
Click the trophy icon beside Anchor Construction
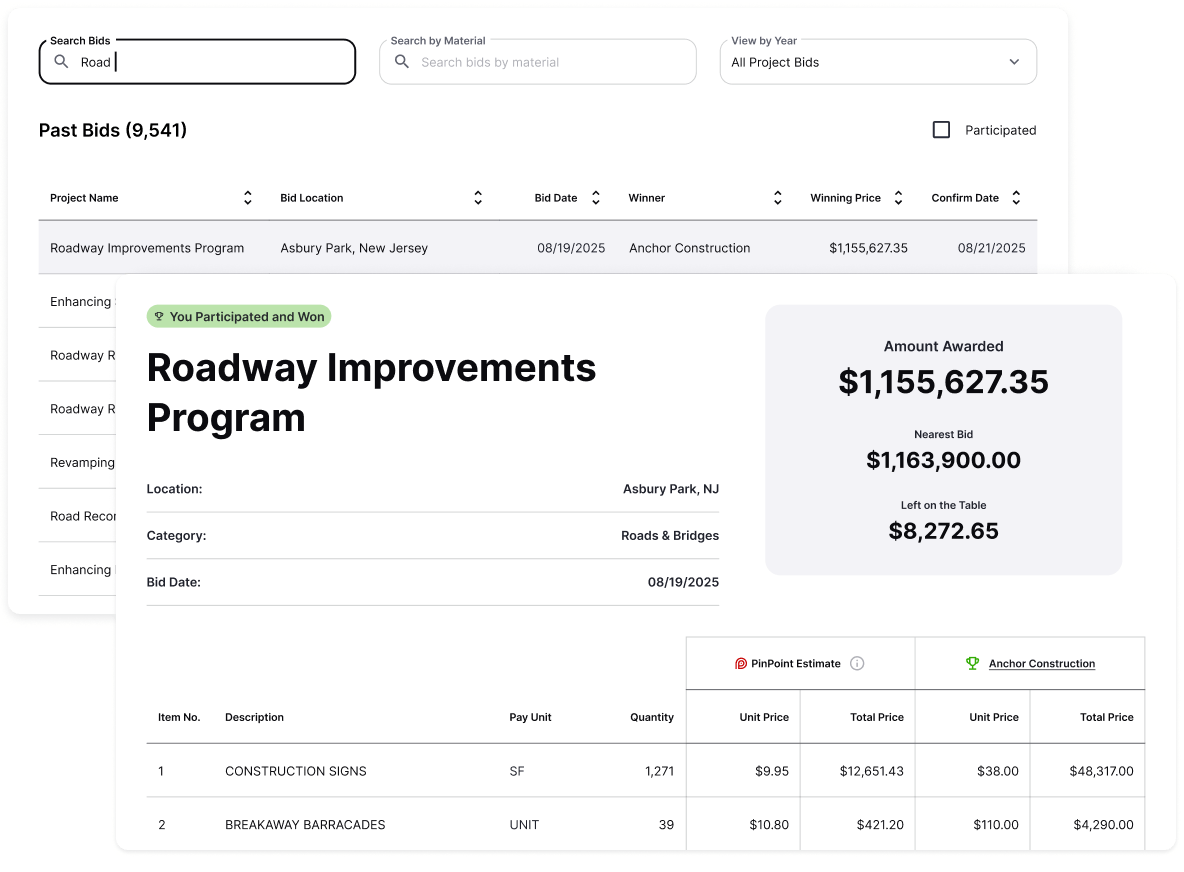point(972,663)
